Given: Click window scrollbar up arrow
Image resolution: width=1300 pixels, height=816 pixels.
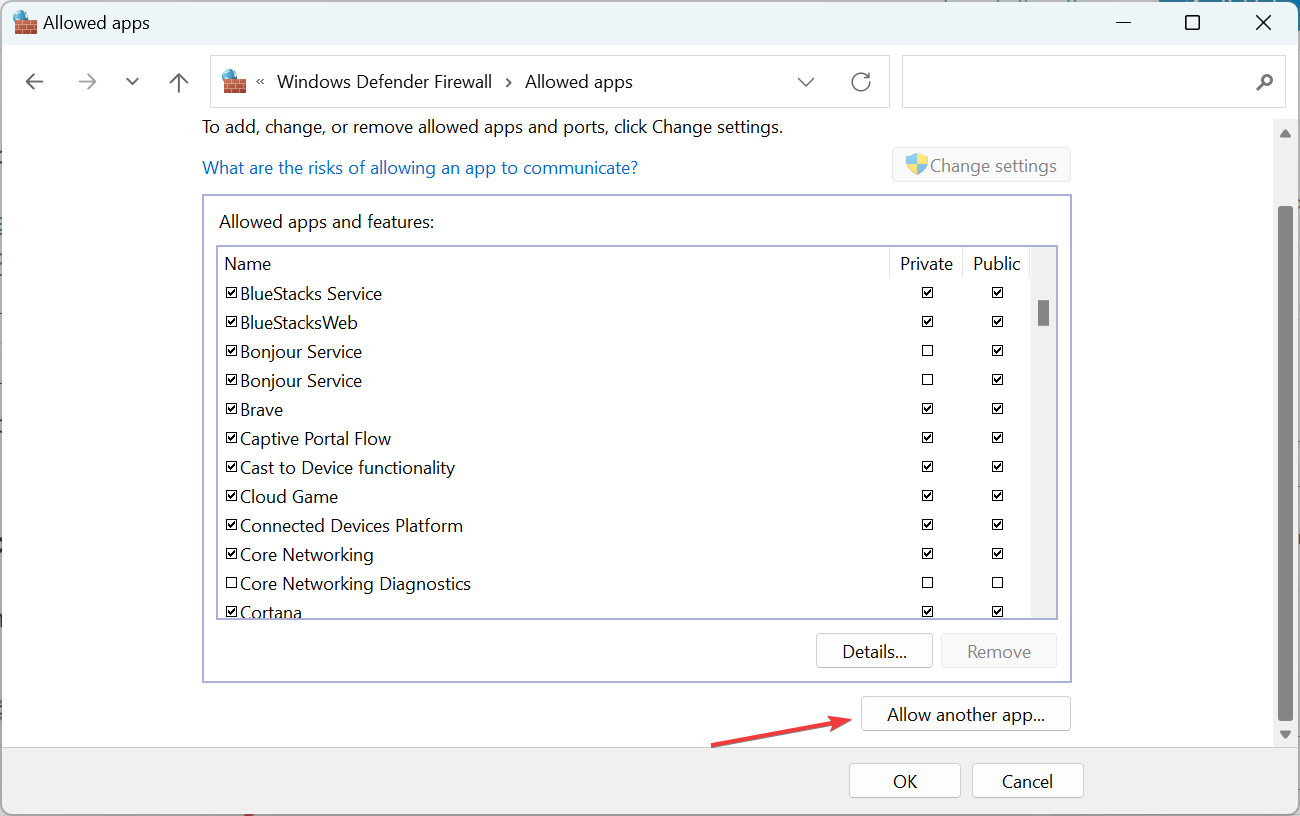Looking at the screenshot, I should coord(1286,133).
